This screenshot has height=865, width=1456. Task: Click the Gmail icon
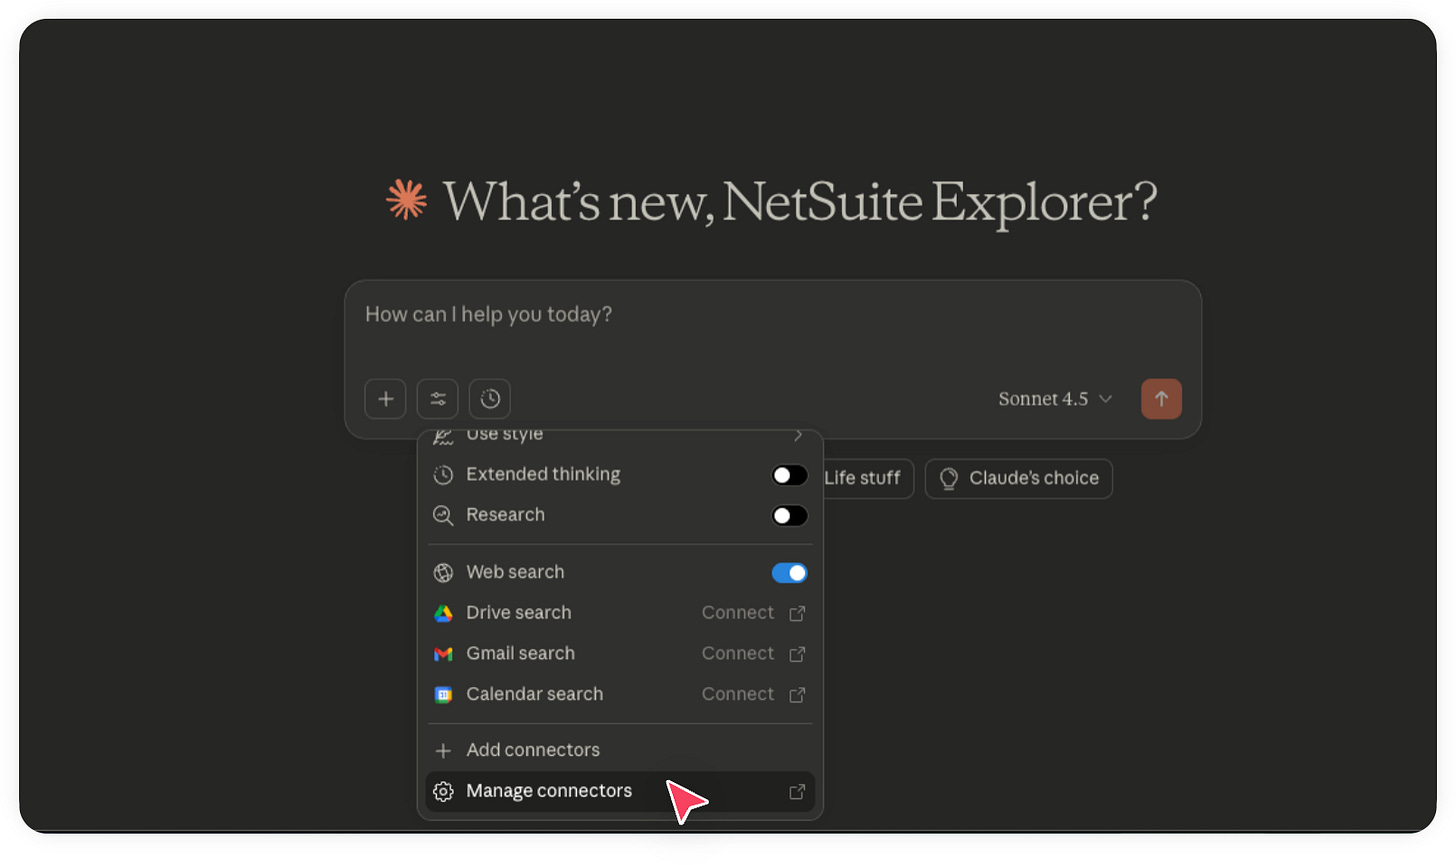pos(443,654)
